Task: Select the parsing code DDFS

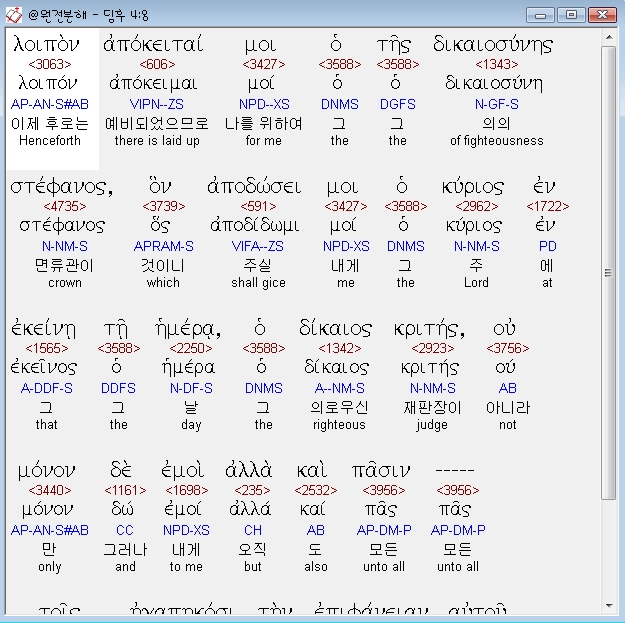Action: [x=118, y=388]
